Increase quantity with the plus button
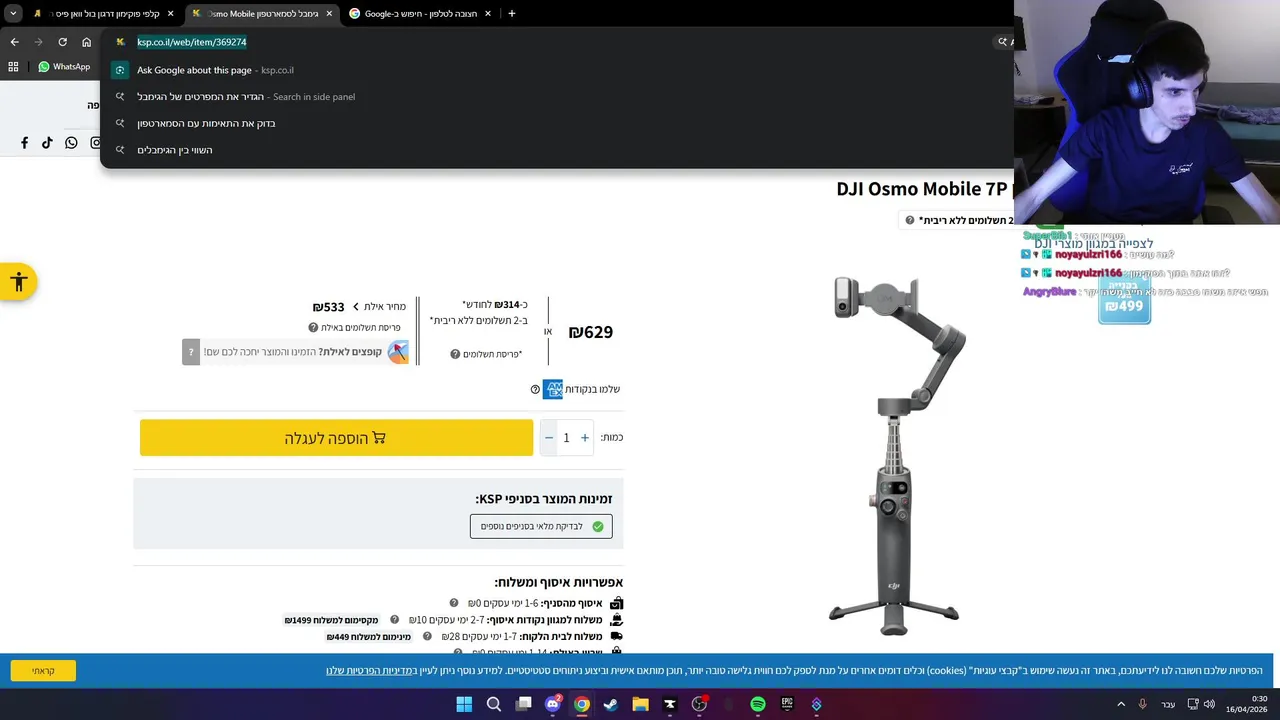 (x=585, y=438)
